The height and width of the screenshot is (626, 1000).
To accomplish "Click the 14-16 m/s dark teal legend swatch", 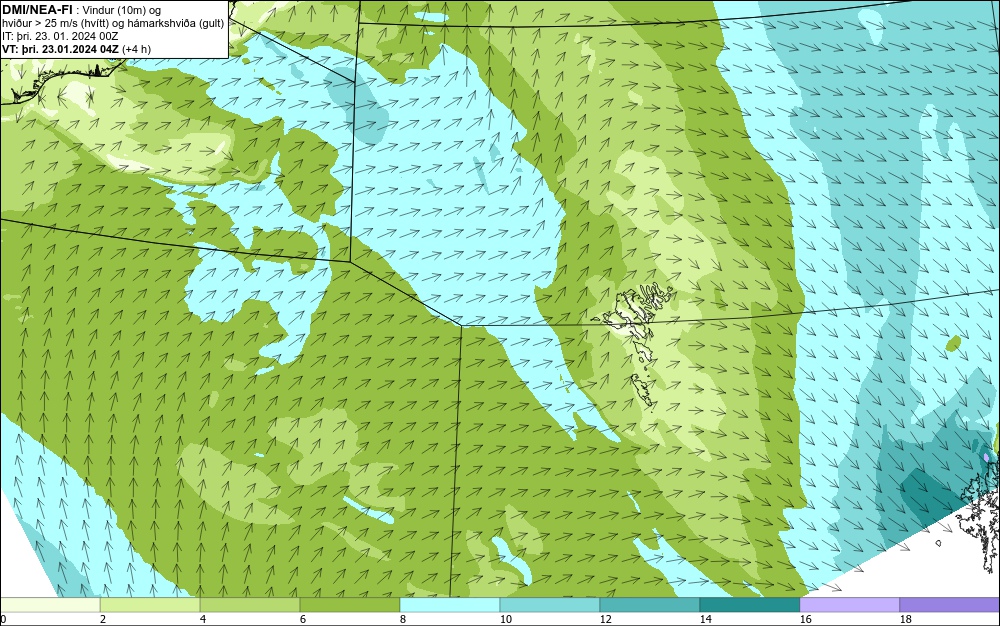I will pos(749,604).
